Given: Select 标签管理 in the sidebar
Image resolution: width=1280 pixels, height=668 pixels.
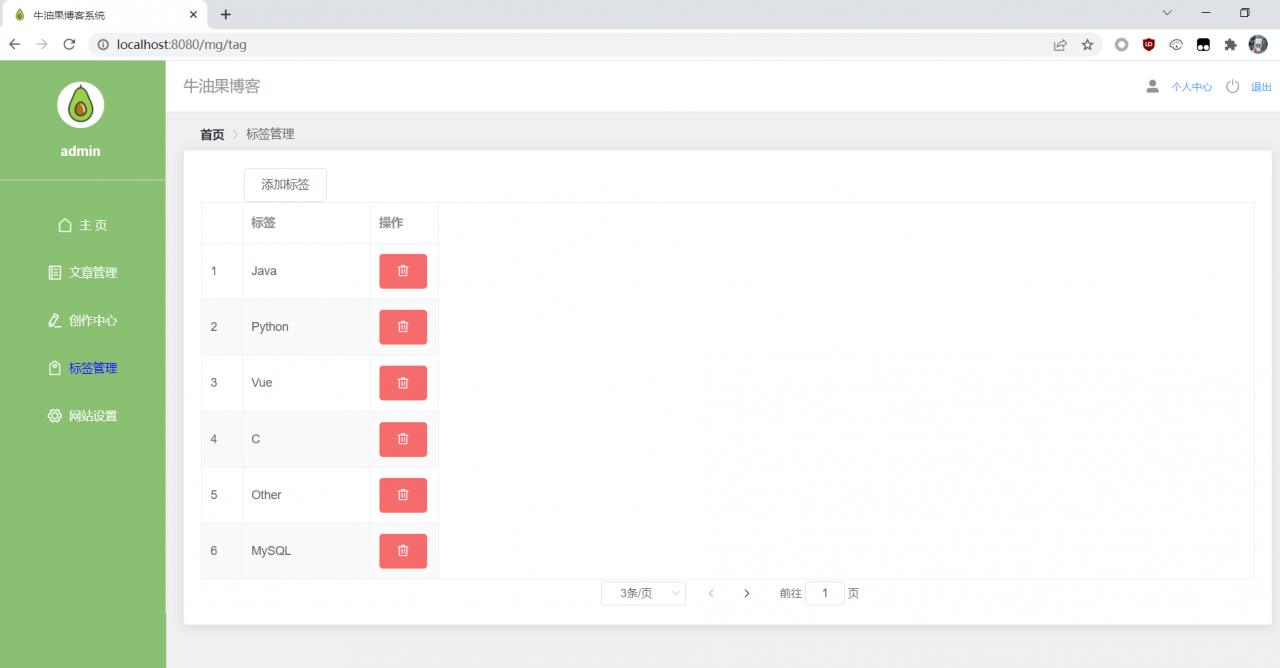Looking at the screenshot, I should (x=83, y=368).
